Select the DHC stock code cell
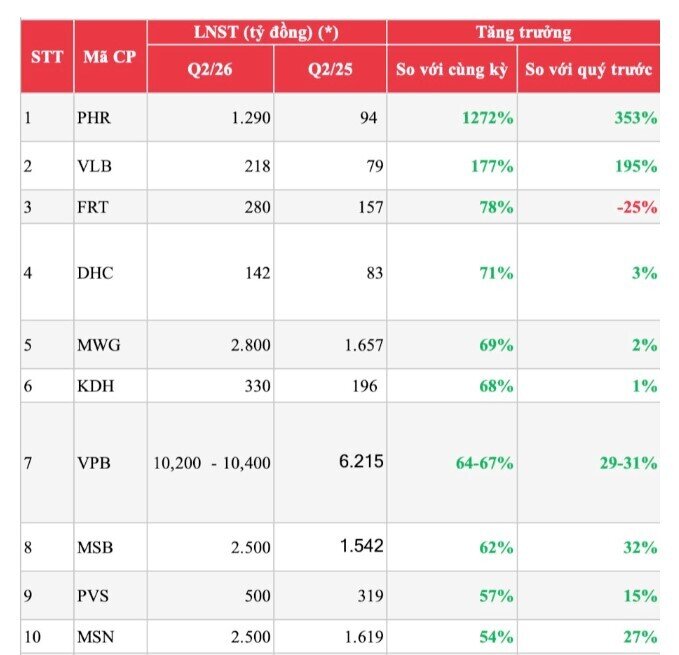This screenshot has height=655, width=679. 110,272
